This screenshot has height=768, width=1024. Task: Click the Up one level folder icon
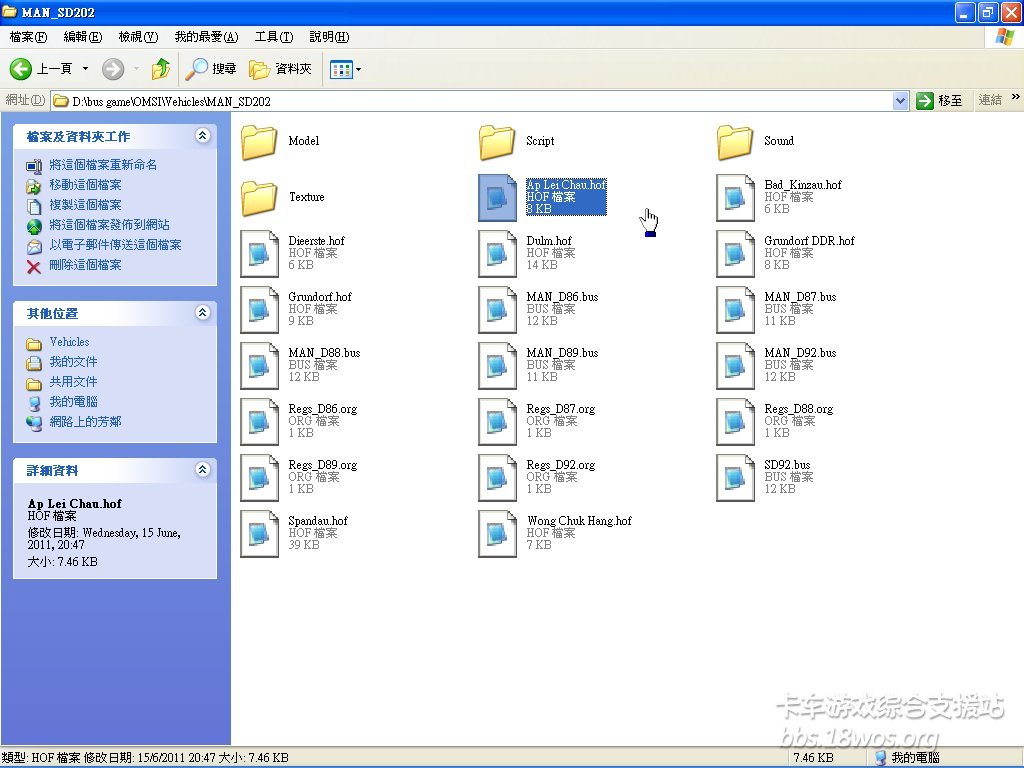tap(160, 69)
